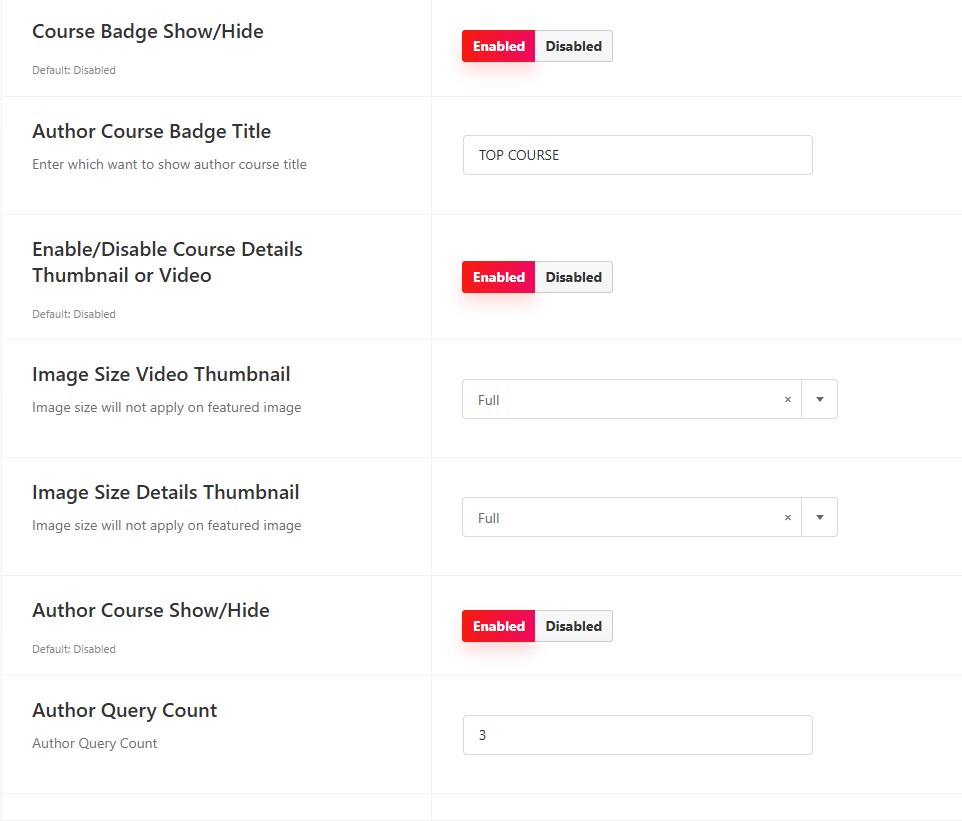Image resolution: width=962 pixels, height=821 pixels.
Task: Enable the Course Badge Show/Hide option
Action: (499, 46)
